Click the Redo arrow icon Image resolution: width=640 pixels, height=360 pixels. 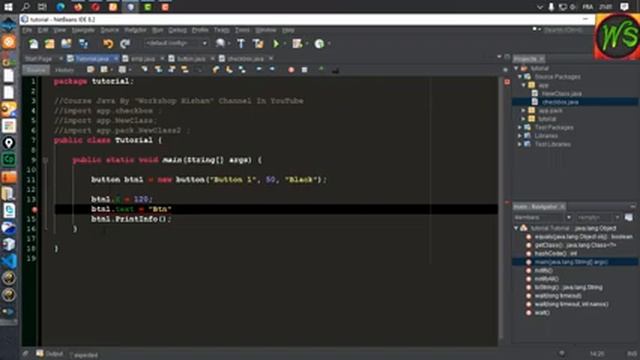pos(125,43)
